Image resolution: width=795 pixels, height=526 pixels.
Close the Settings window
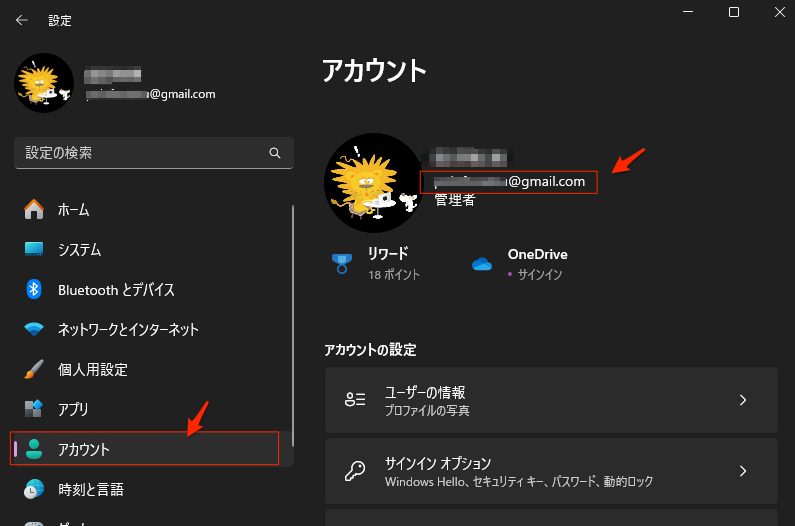click(x=780, y=12)
